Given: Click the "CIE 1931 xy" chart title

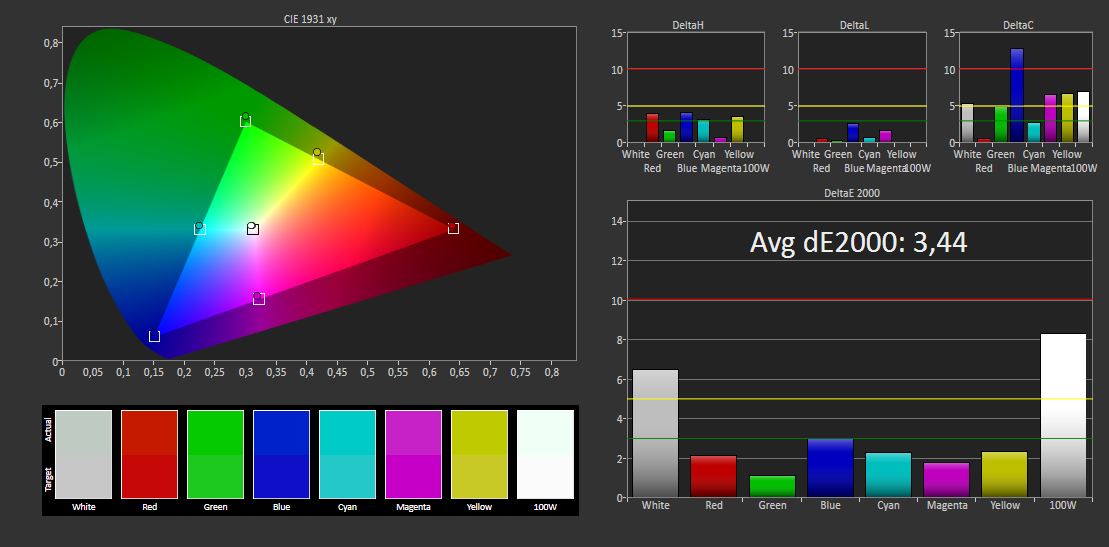Looking at the screenshot, I should [x=310, y=19].
